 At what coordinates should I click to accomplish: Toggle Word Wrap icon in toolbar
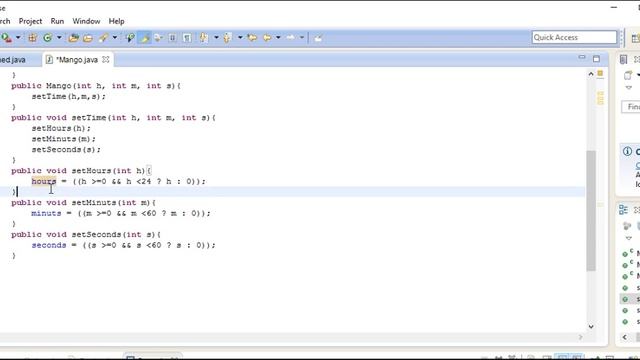158,38
